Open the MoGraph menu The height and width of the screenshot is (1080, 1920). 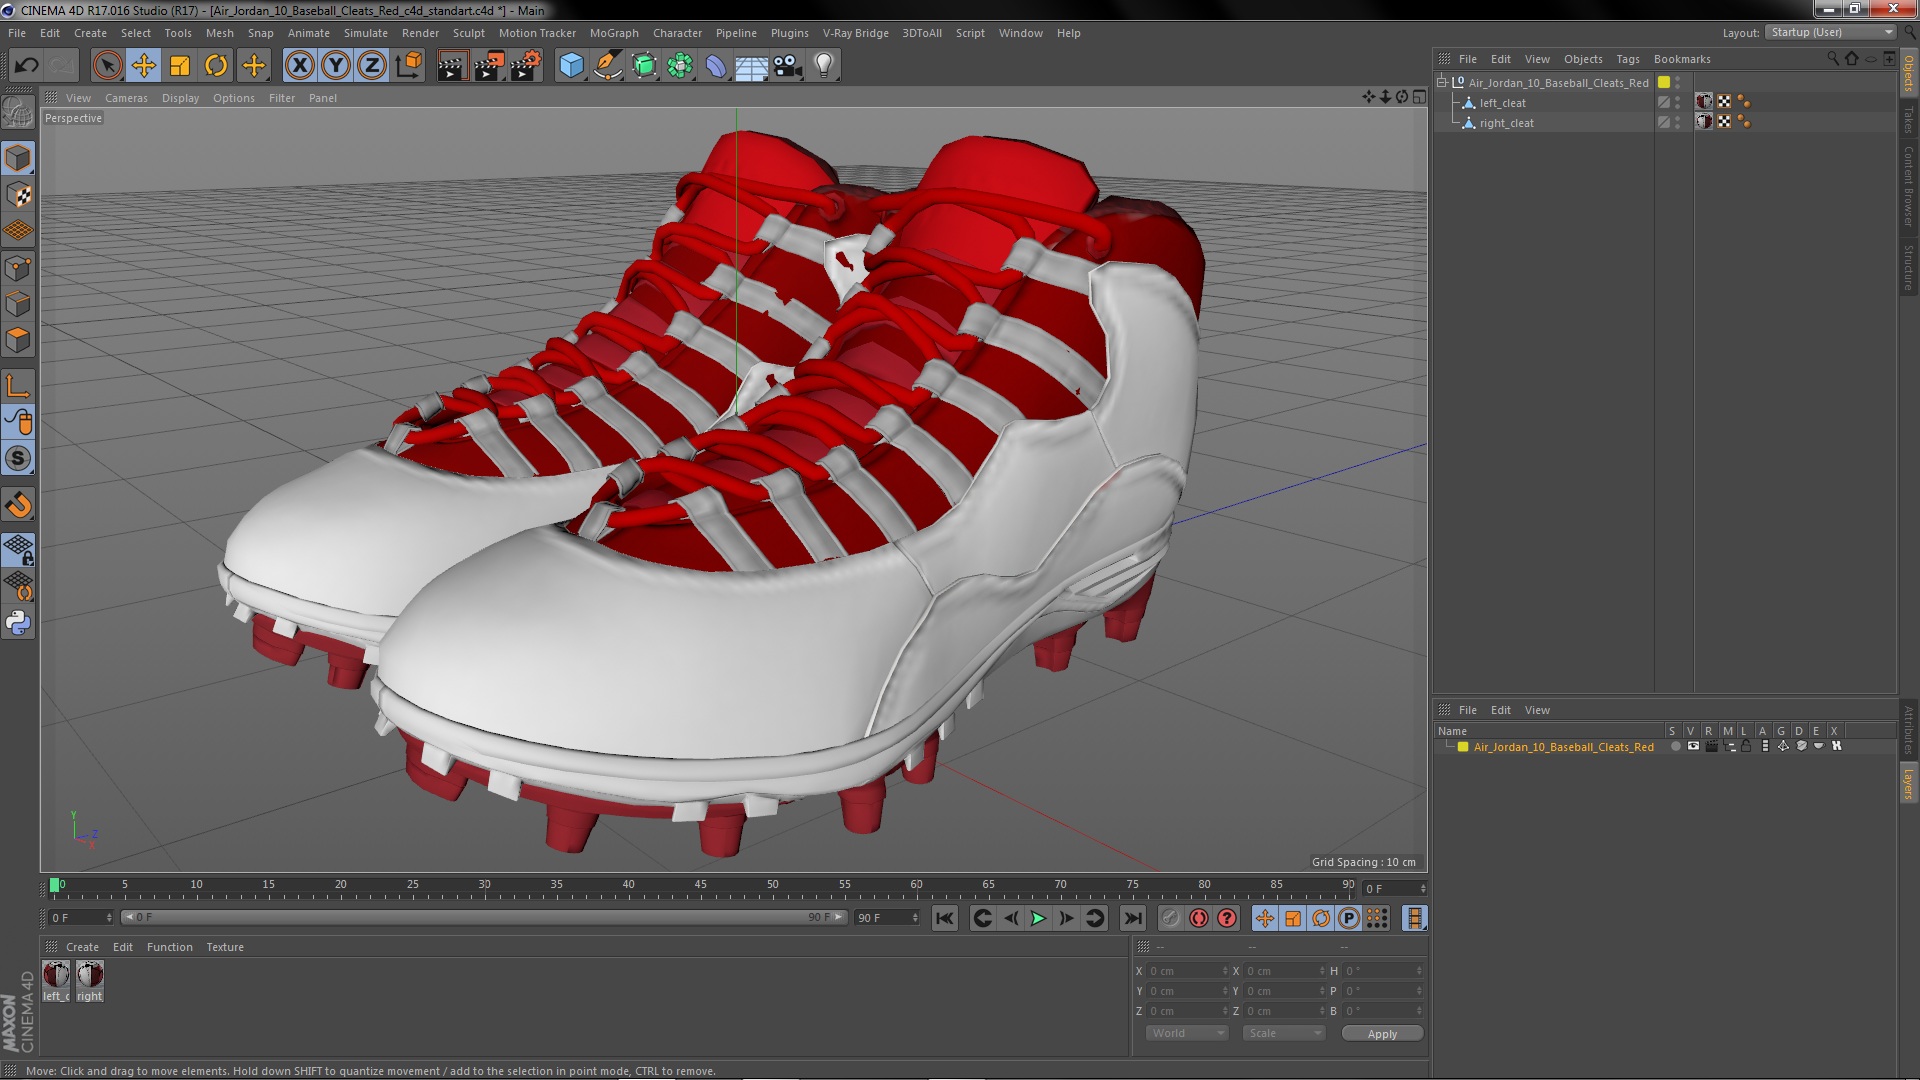(x=613, y=33)
